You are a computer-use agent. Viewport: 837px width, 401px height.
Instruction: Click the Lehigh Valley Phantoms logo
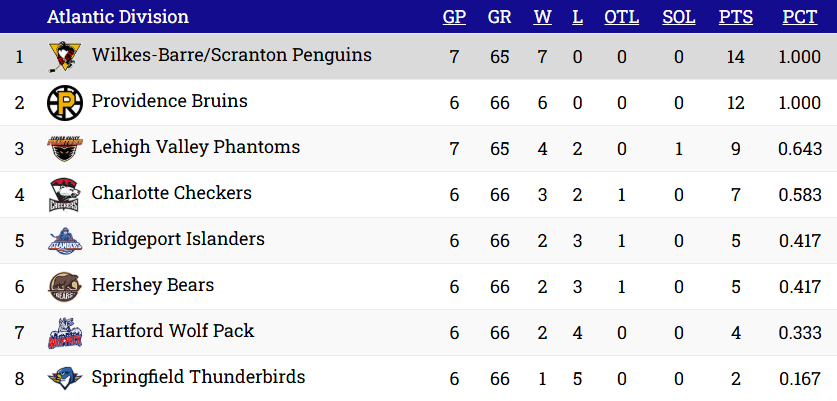pyautogui.click(x=62, y=149)
